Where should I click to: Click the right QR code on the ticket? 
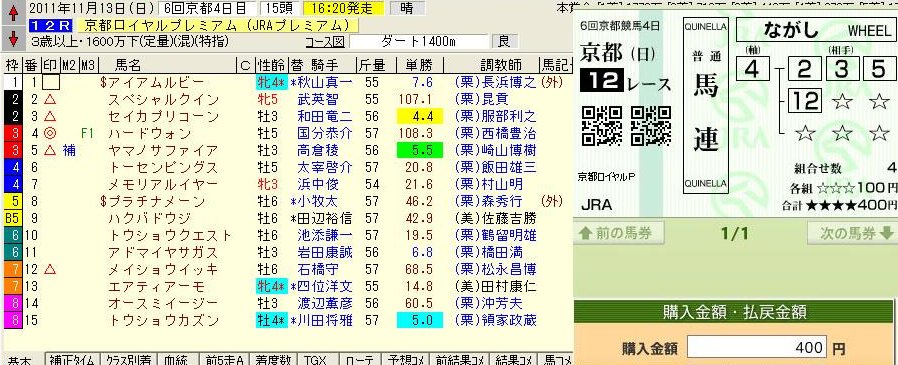651,125
